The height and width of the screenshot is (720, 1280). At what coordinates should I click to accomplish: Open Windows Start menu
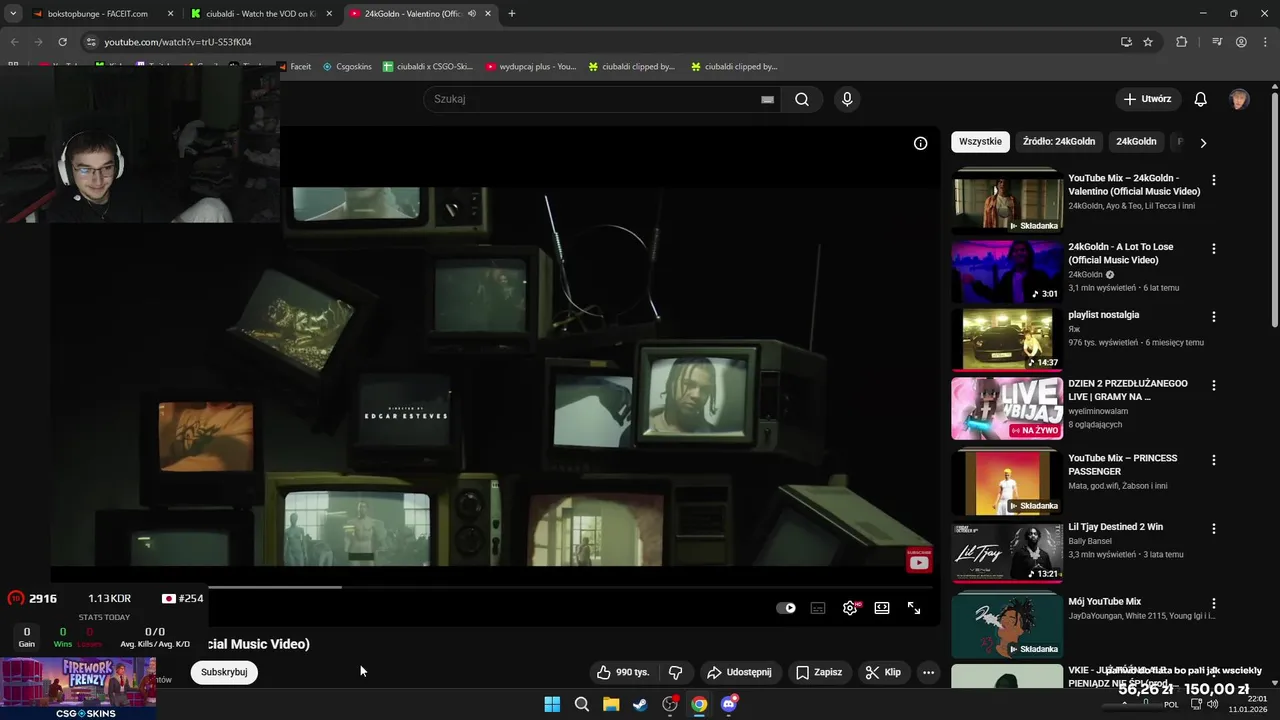[x=552, y=704]
